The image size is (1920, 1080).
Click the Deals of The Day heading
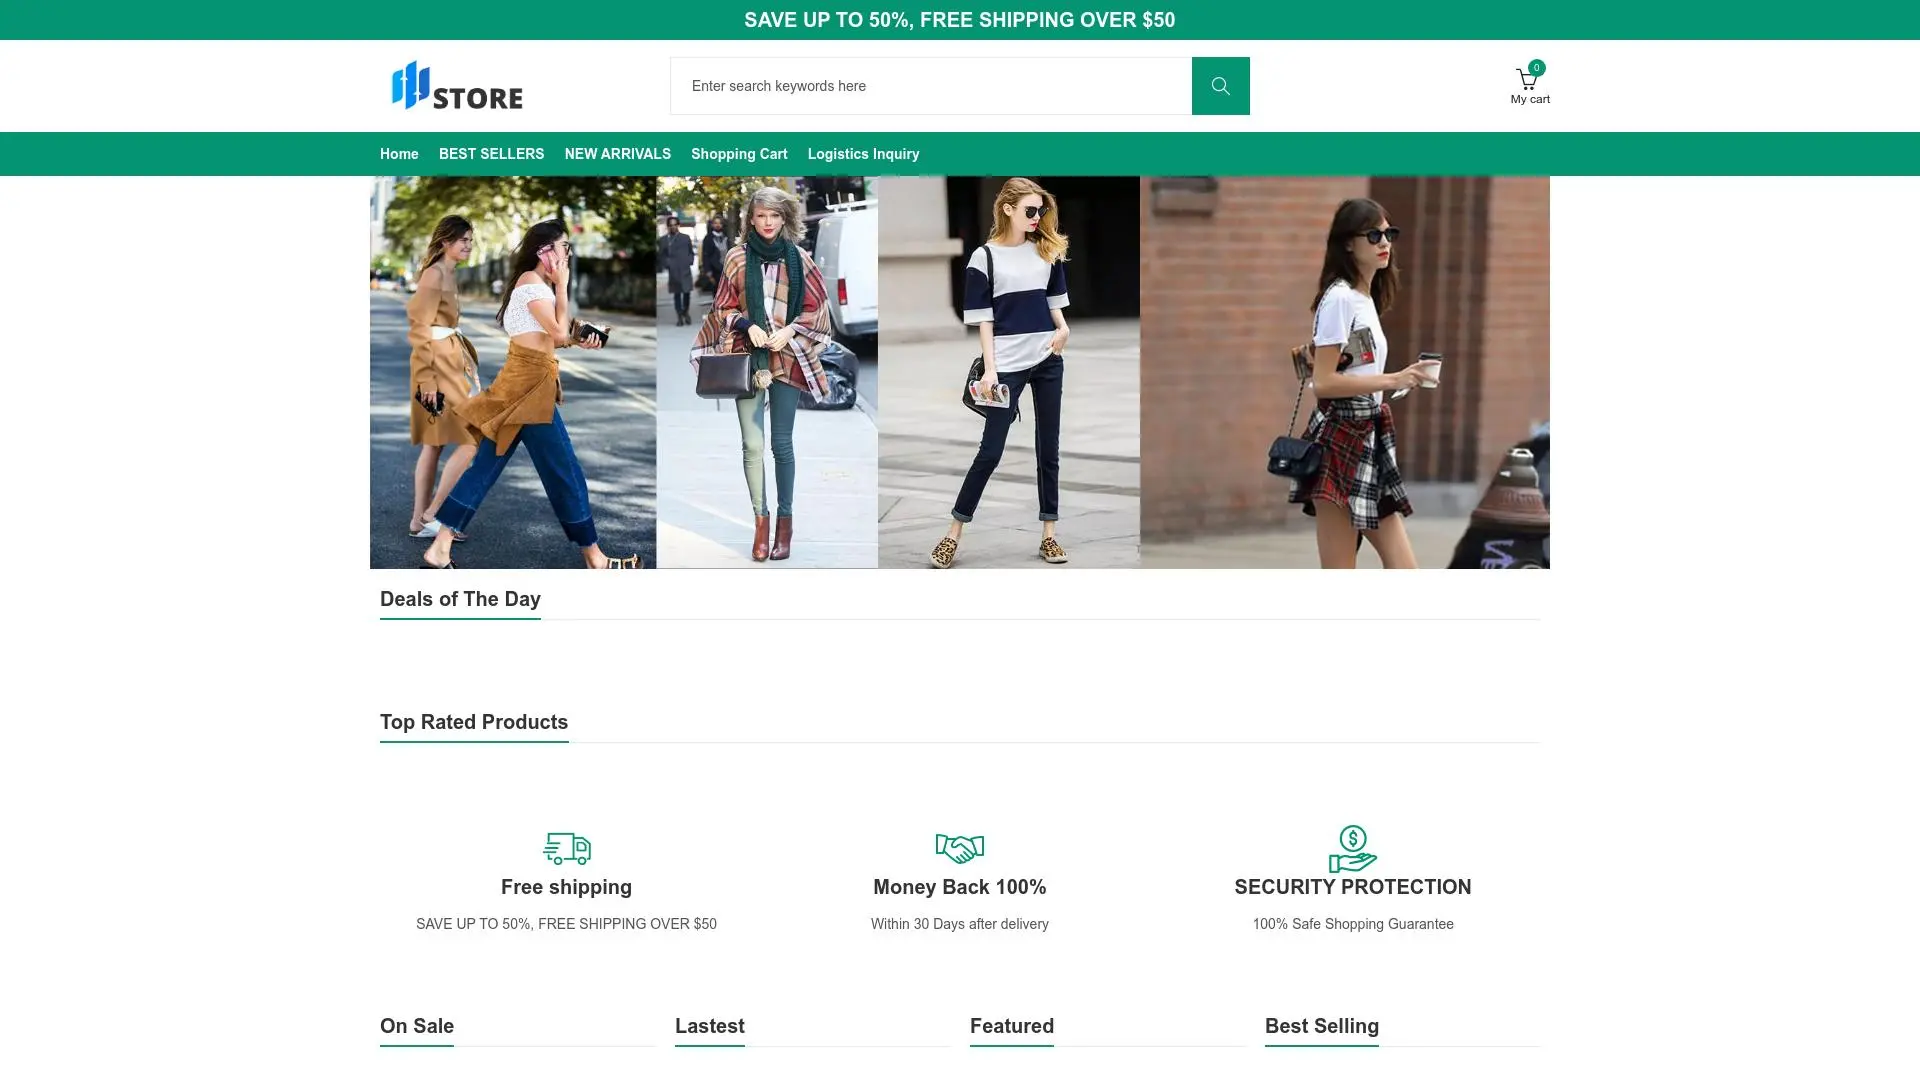point(460,599)
